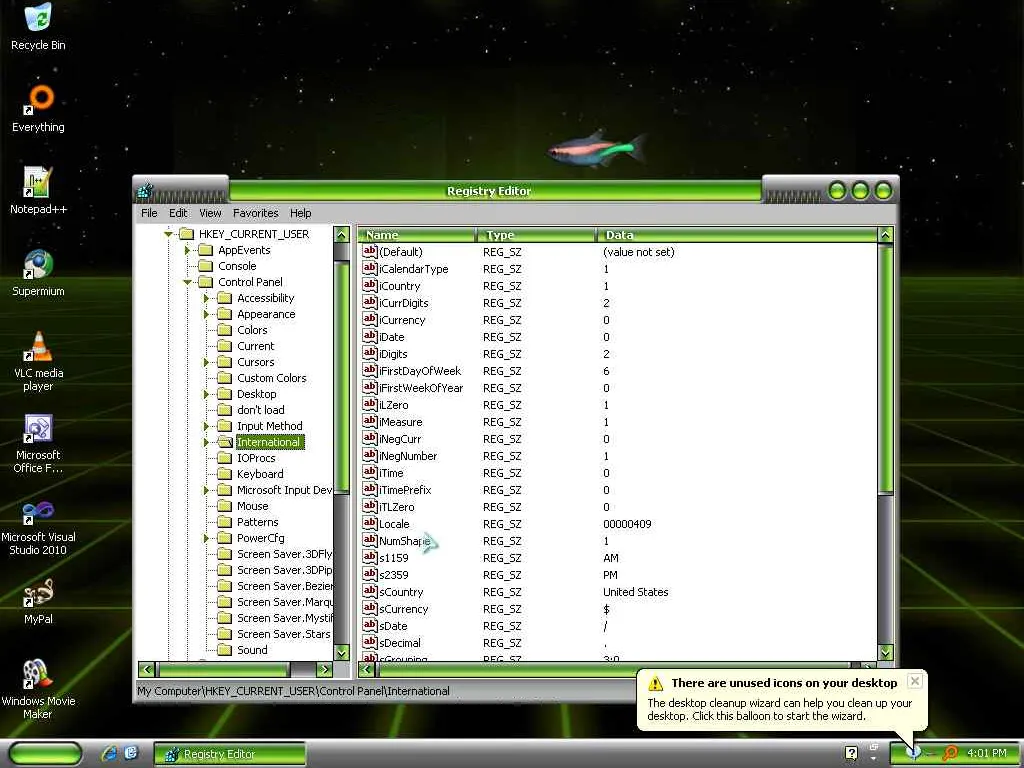1024x768 pixels.
Task: Expand the Input Method key
Action: 206,426
